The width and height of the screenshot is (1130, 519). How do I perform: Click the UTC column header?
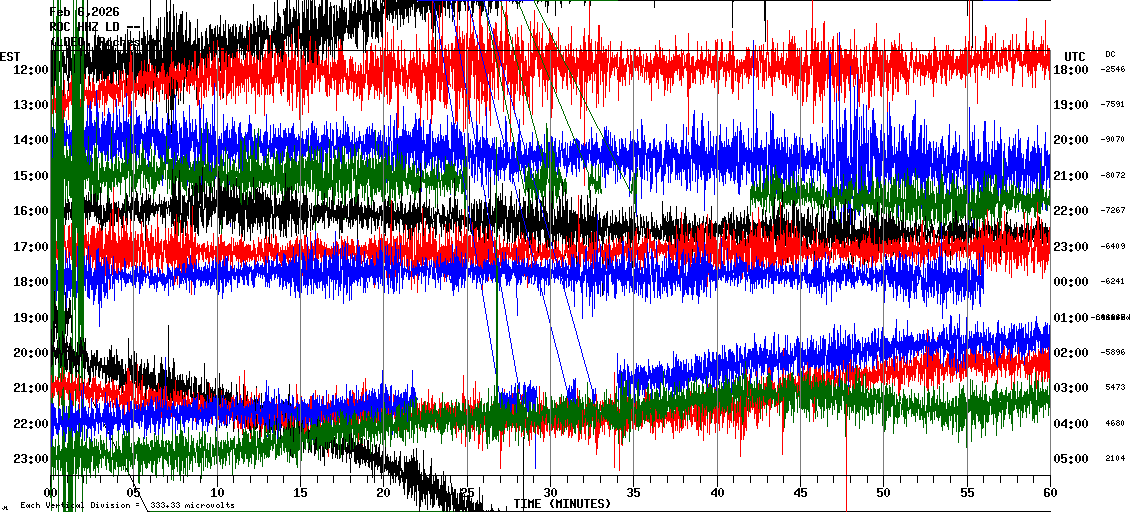point(1074,56)
